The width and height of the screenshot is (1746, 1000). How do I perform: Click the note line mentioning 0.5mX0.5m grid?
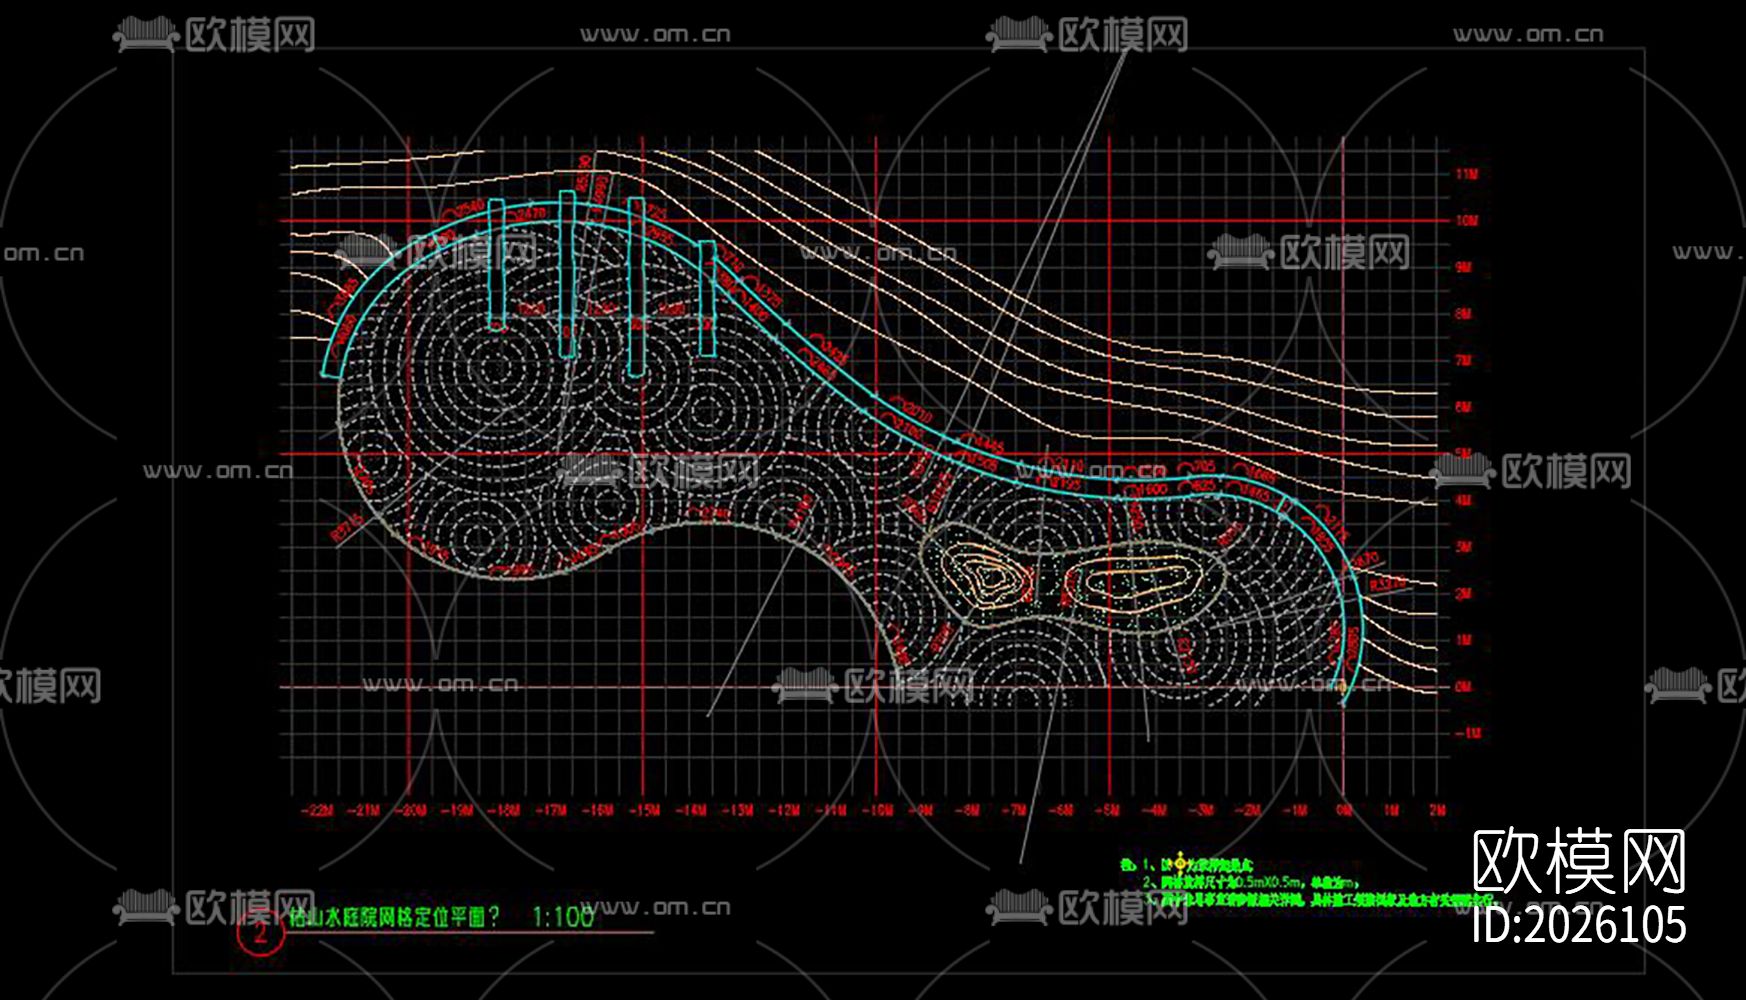click(1250, 882)
